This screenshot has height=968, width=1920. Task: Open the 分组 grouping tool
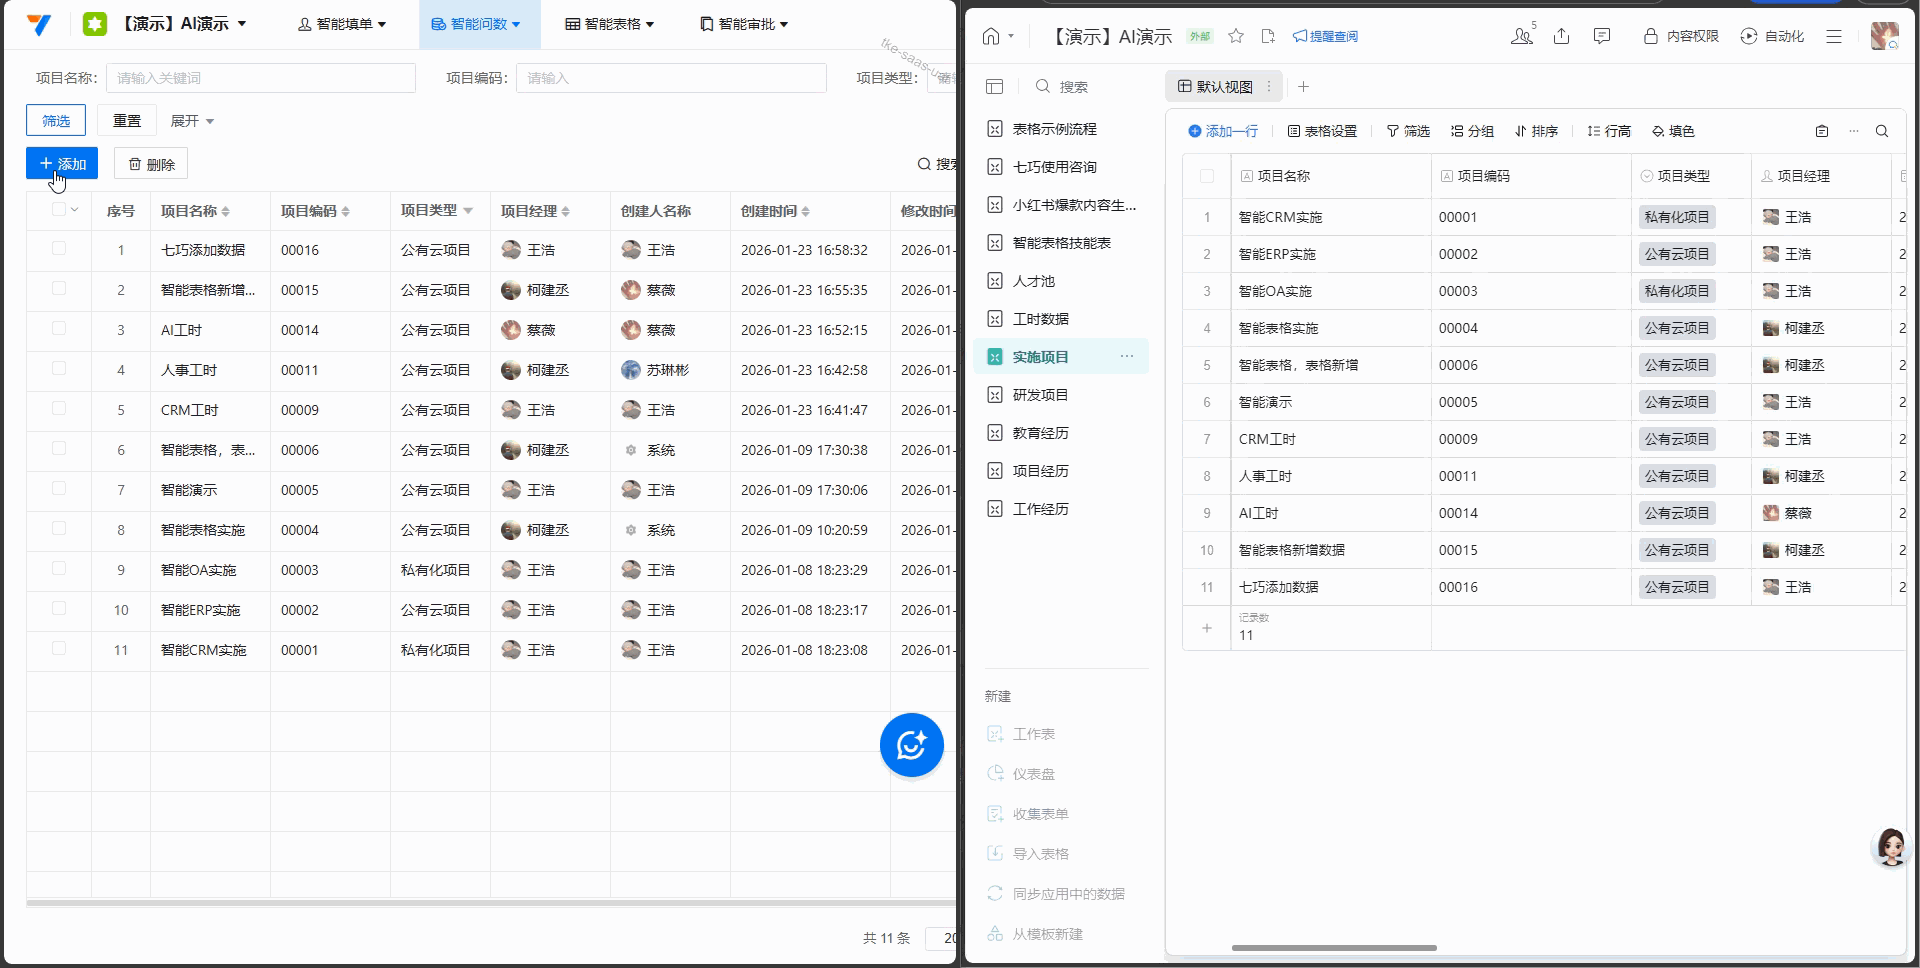point(1470,131)
